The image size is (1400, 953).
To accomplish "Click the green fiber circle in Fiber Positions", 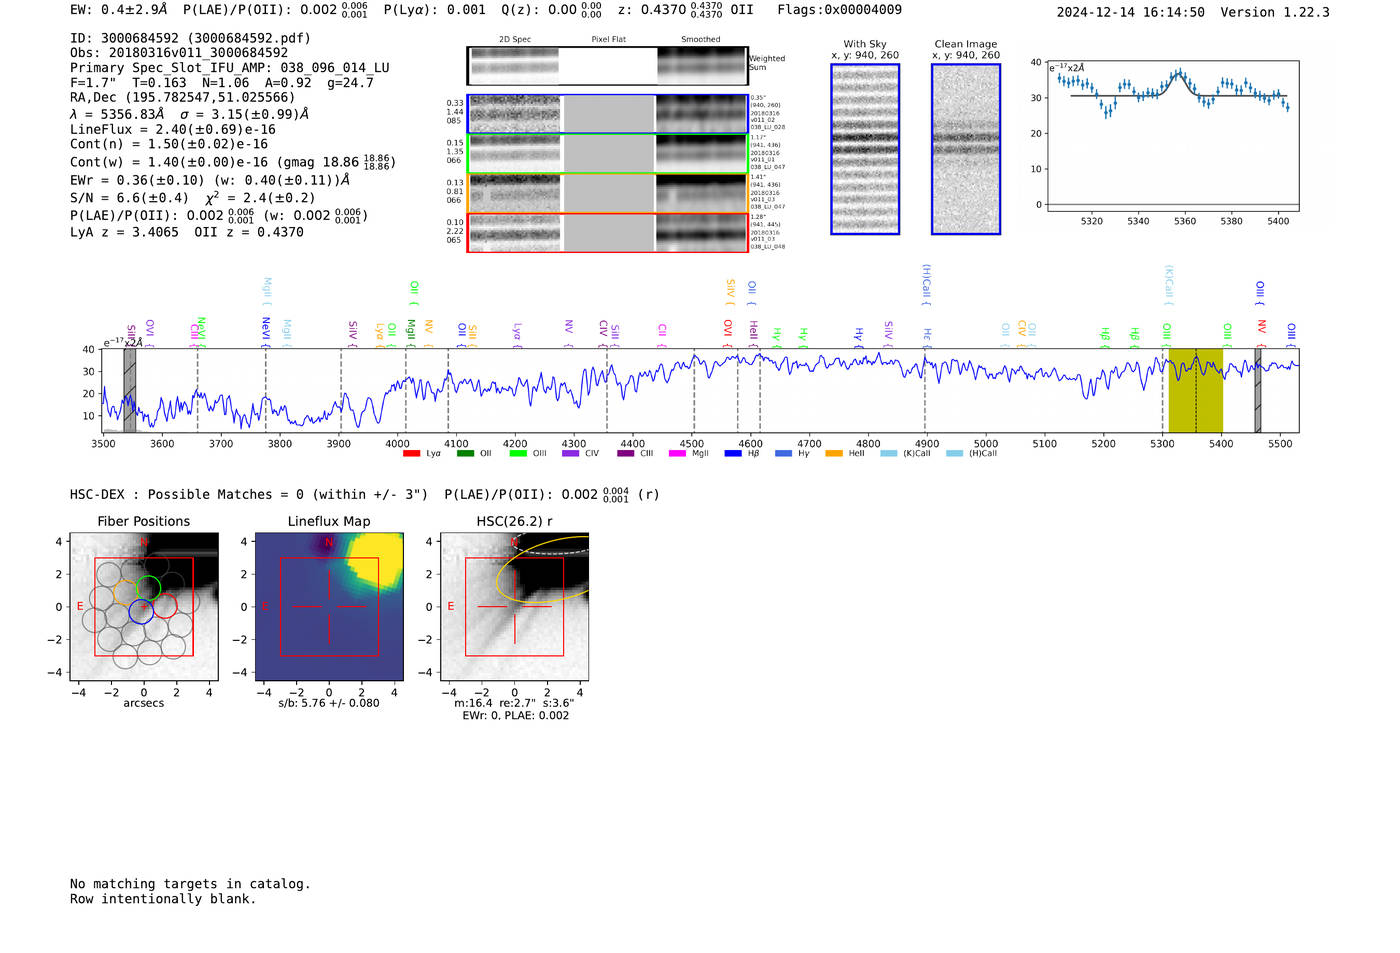I will [x=148, y=589].
